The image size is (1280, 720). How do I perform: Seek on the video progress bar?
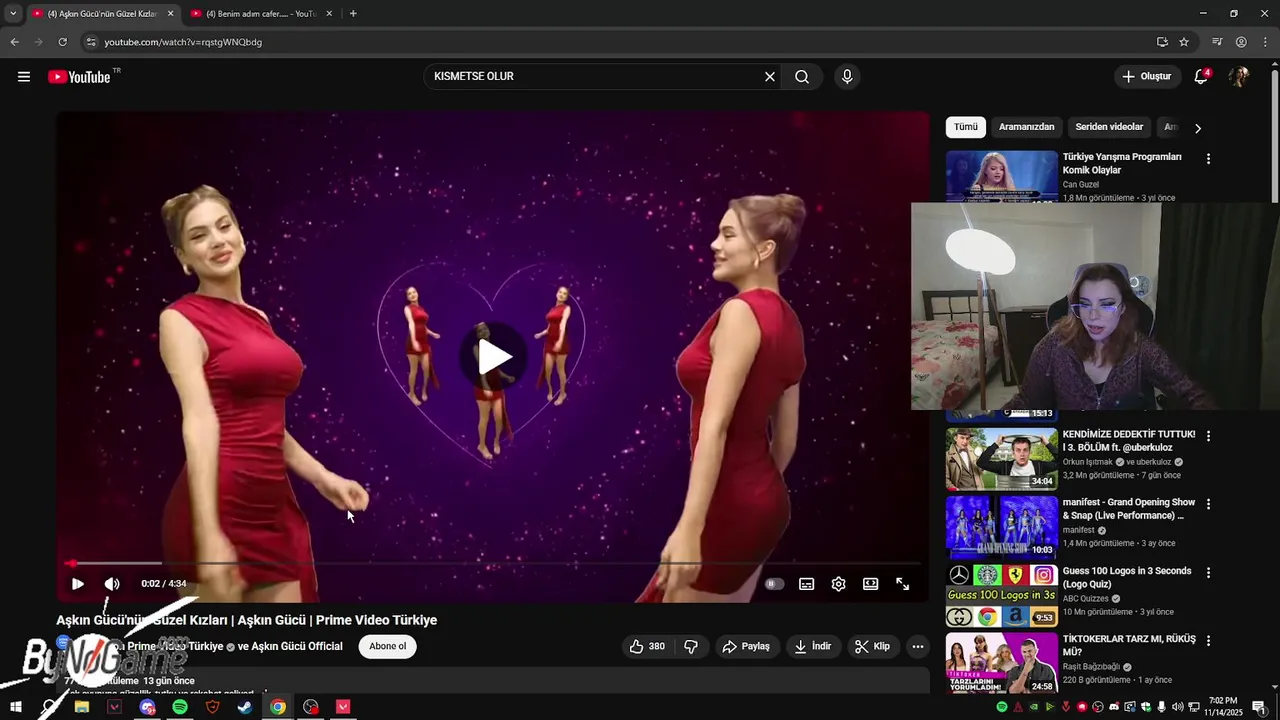(x=492, y=564)
